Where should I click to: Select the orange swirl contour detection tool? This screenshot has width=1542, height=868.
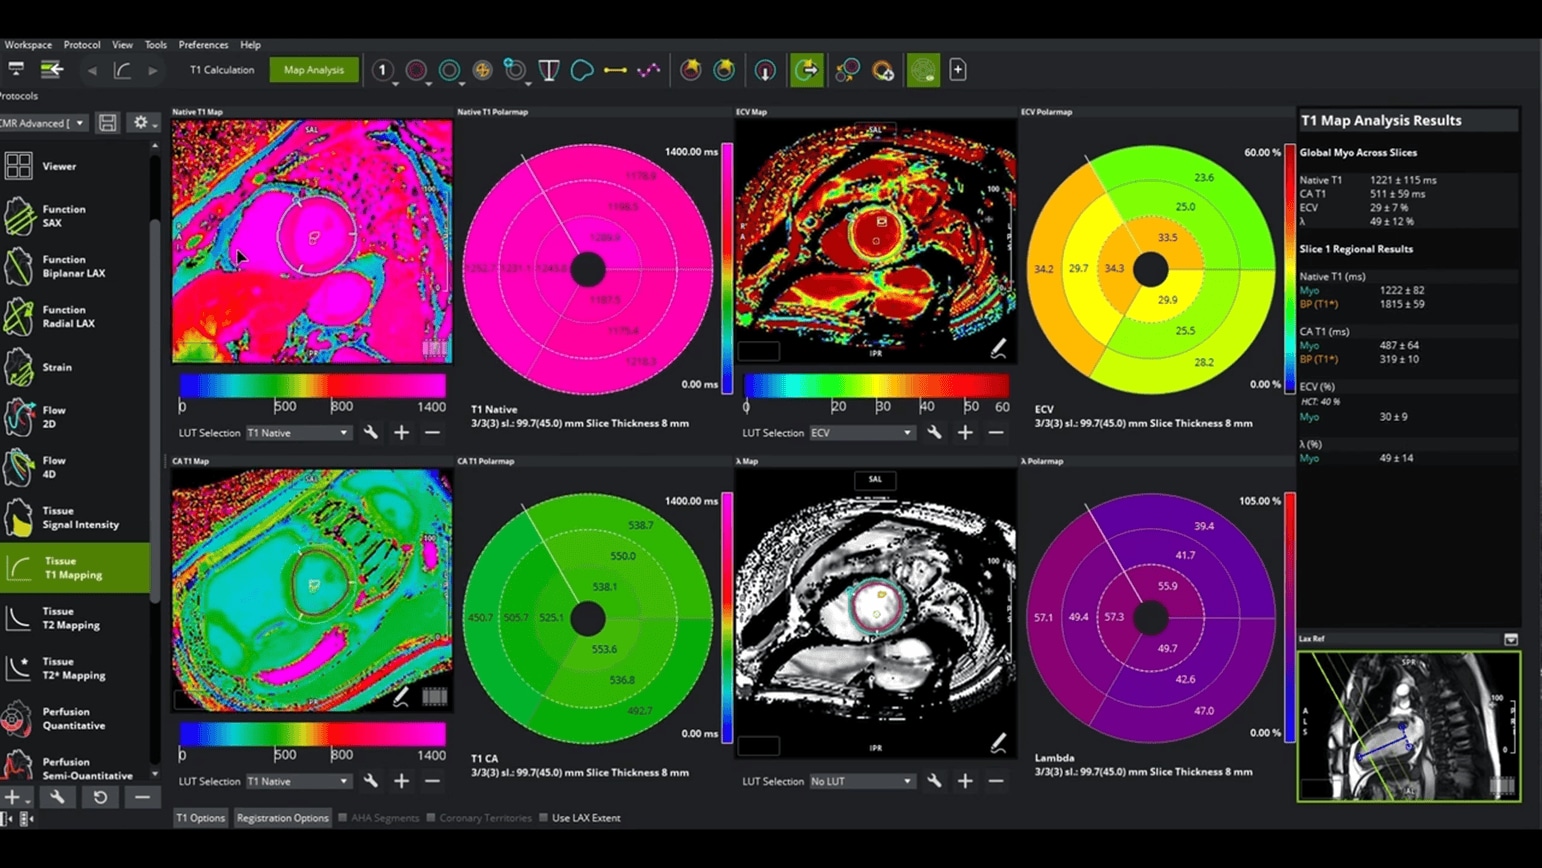[482, 70]
